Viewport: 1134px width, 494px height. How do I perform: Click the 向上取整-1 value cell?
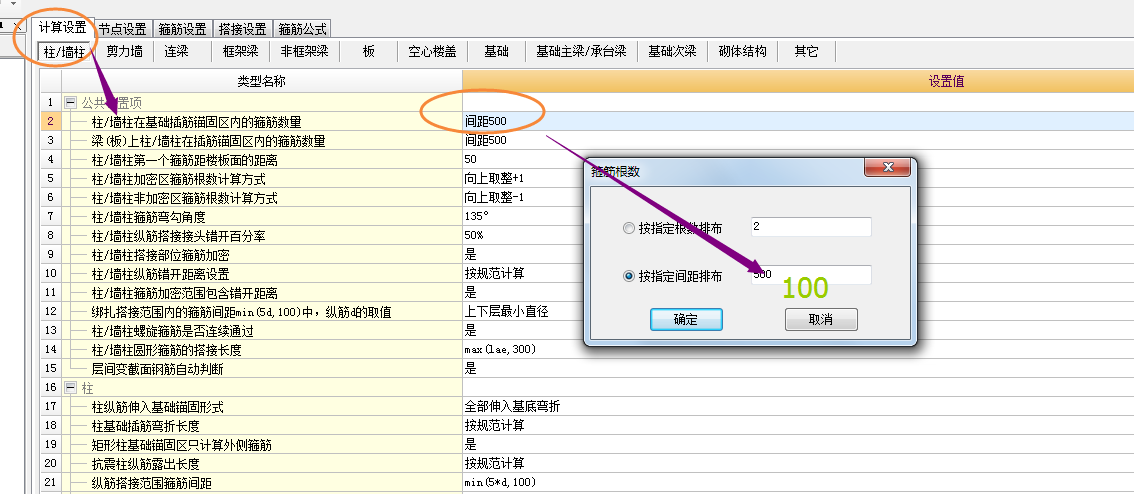(493, 197)
